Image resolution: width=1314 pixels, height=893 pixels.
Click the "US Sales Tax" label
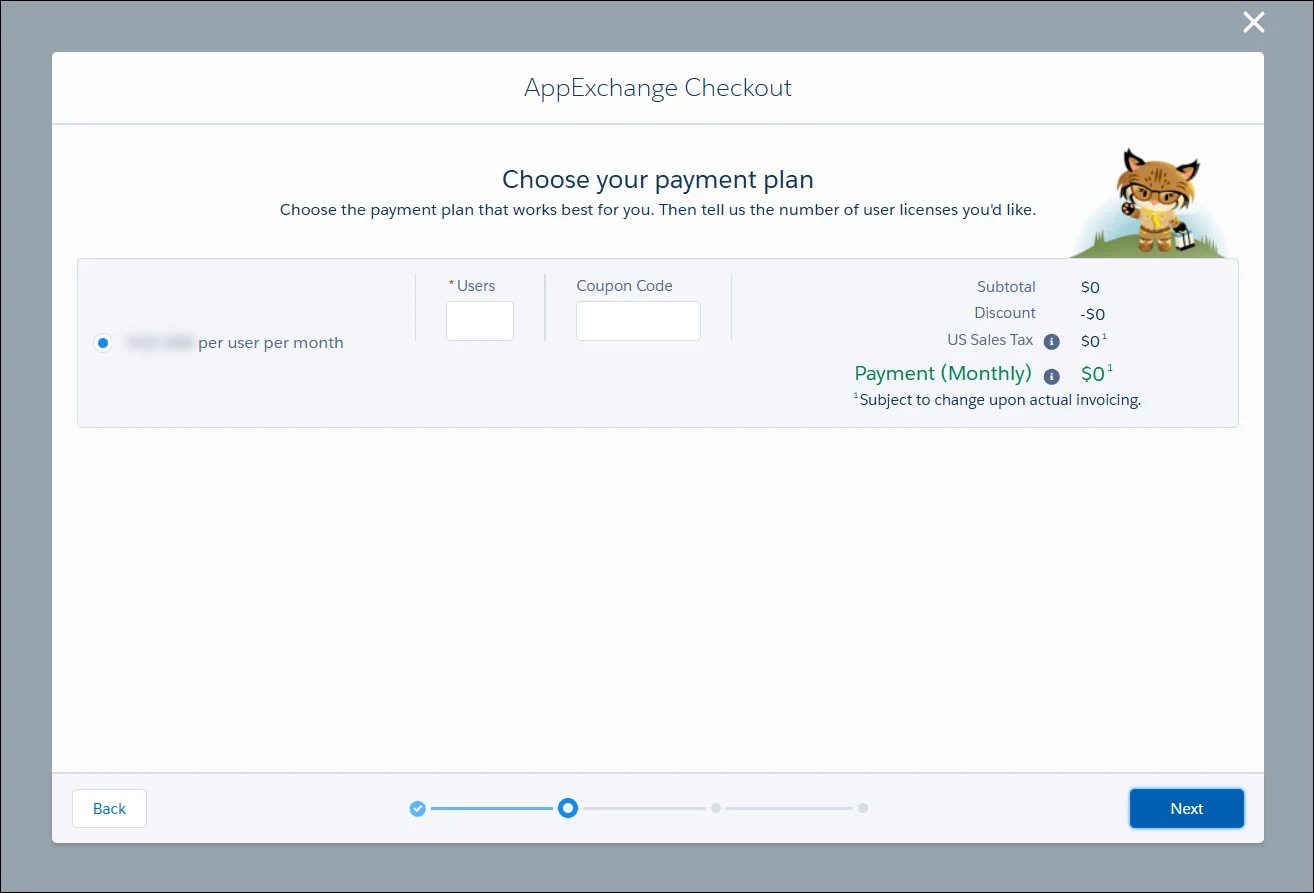pos(990,340)
